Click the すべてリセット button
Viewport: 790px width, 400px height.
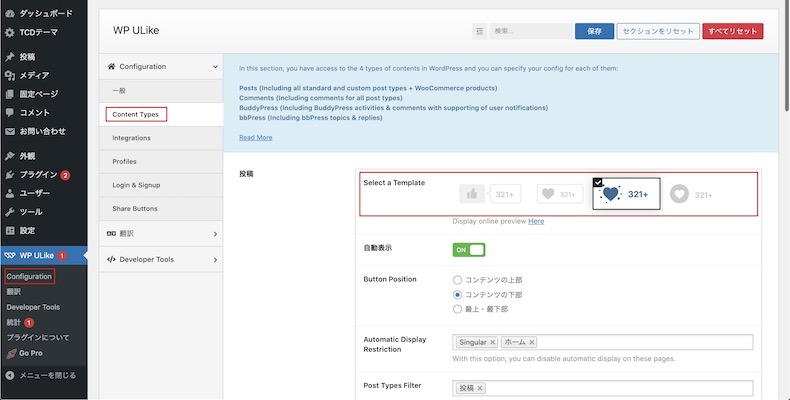pos(733,31)
